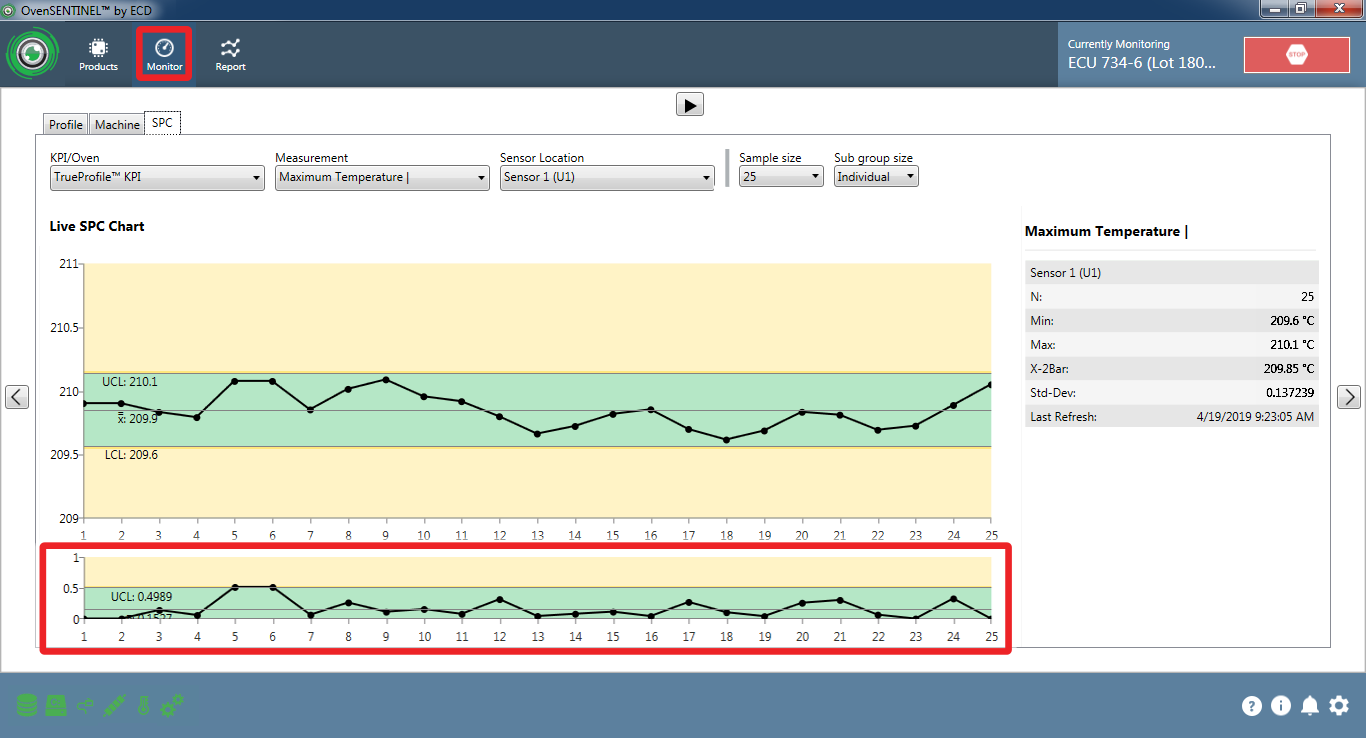Open the Report section
1366x738 pixels.
click(231, 55)
